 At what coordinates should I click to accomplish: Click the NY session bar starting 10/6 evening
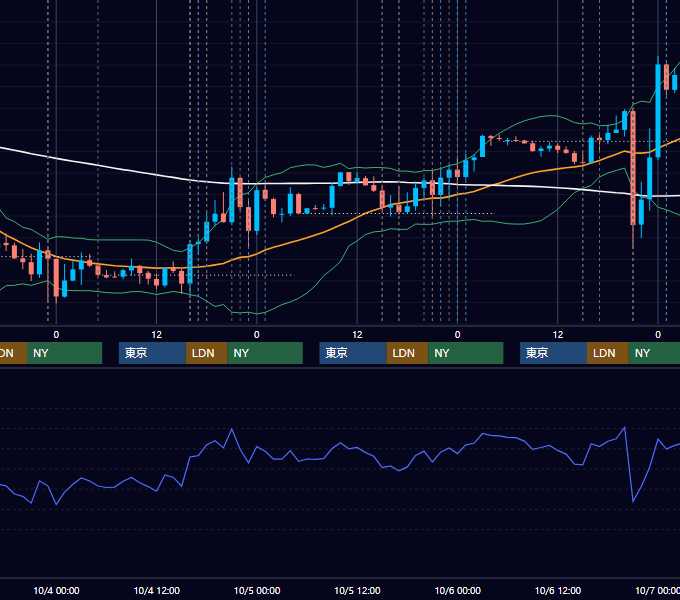[x=654, y=353]
